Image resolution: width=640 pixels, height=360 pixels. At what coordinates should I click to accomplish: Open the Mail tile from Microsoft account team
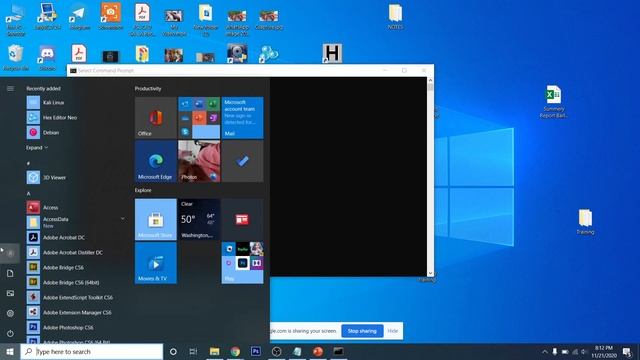[x=242, y=118]
